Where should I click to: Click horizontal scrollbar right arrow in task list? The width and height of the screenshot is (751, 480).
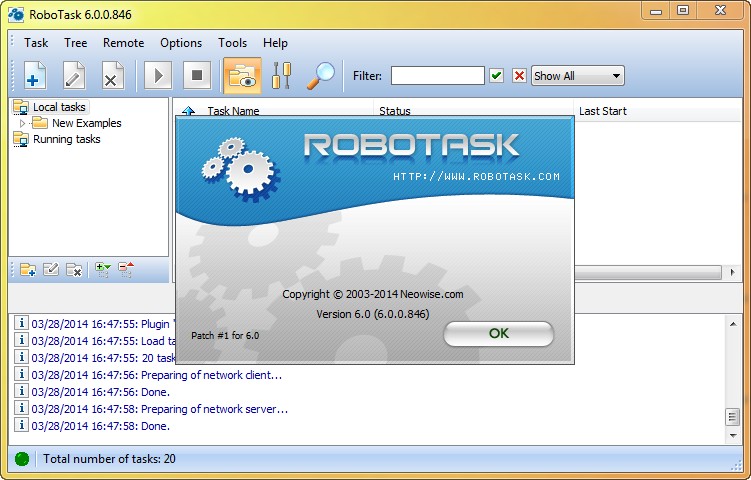732,273
